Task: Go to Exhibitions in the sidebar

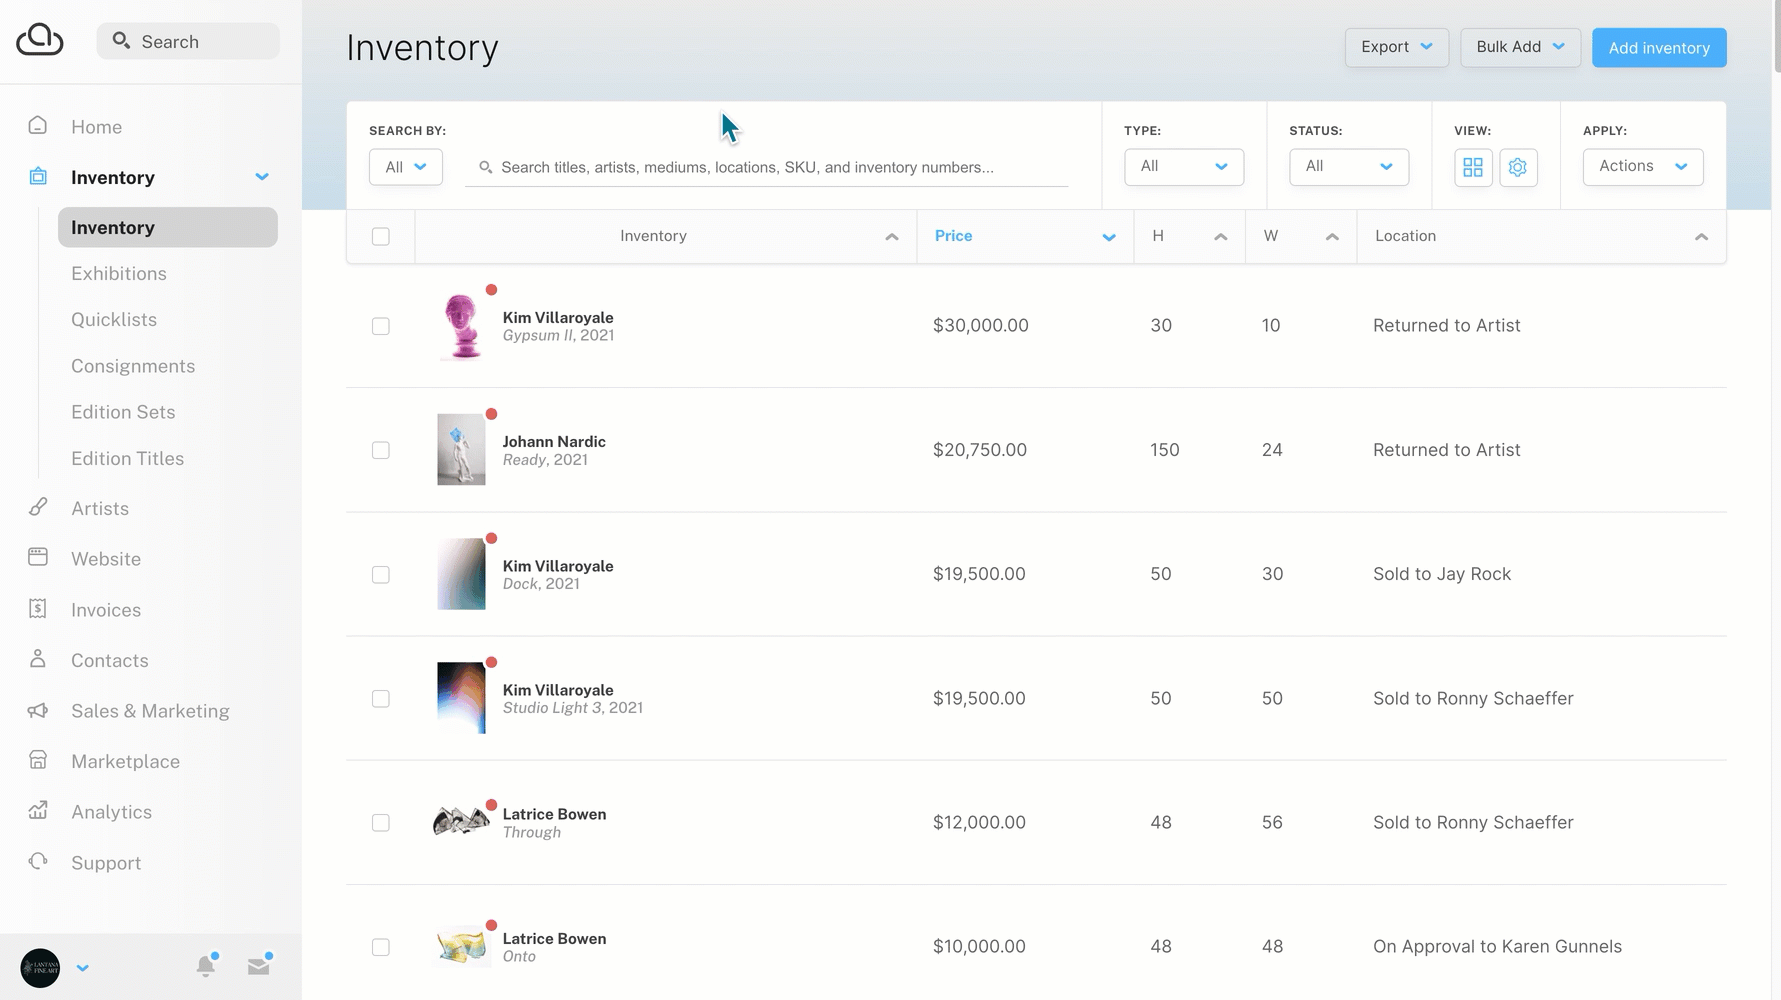Action: [x=119, y=273]
